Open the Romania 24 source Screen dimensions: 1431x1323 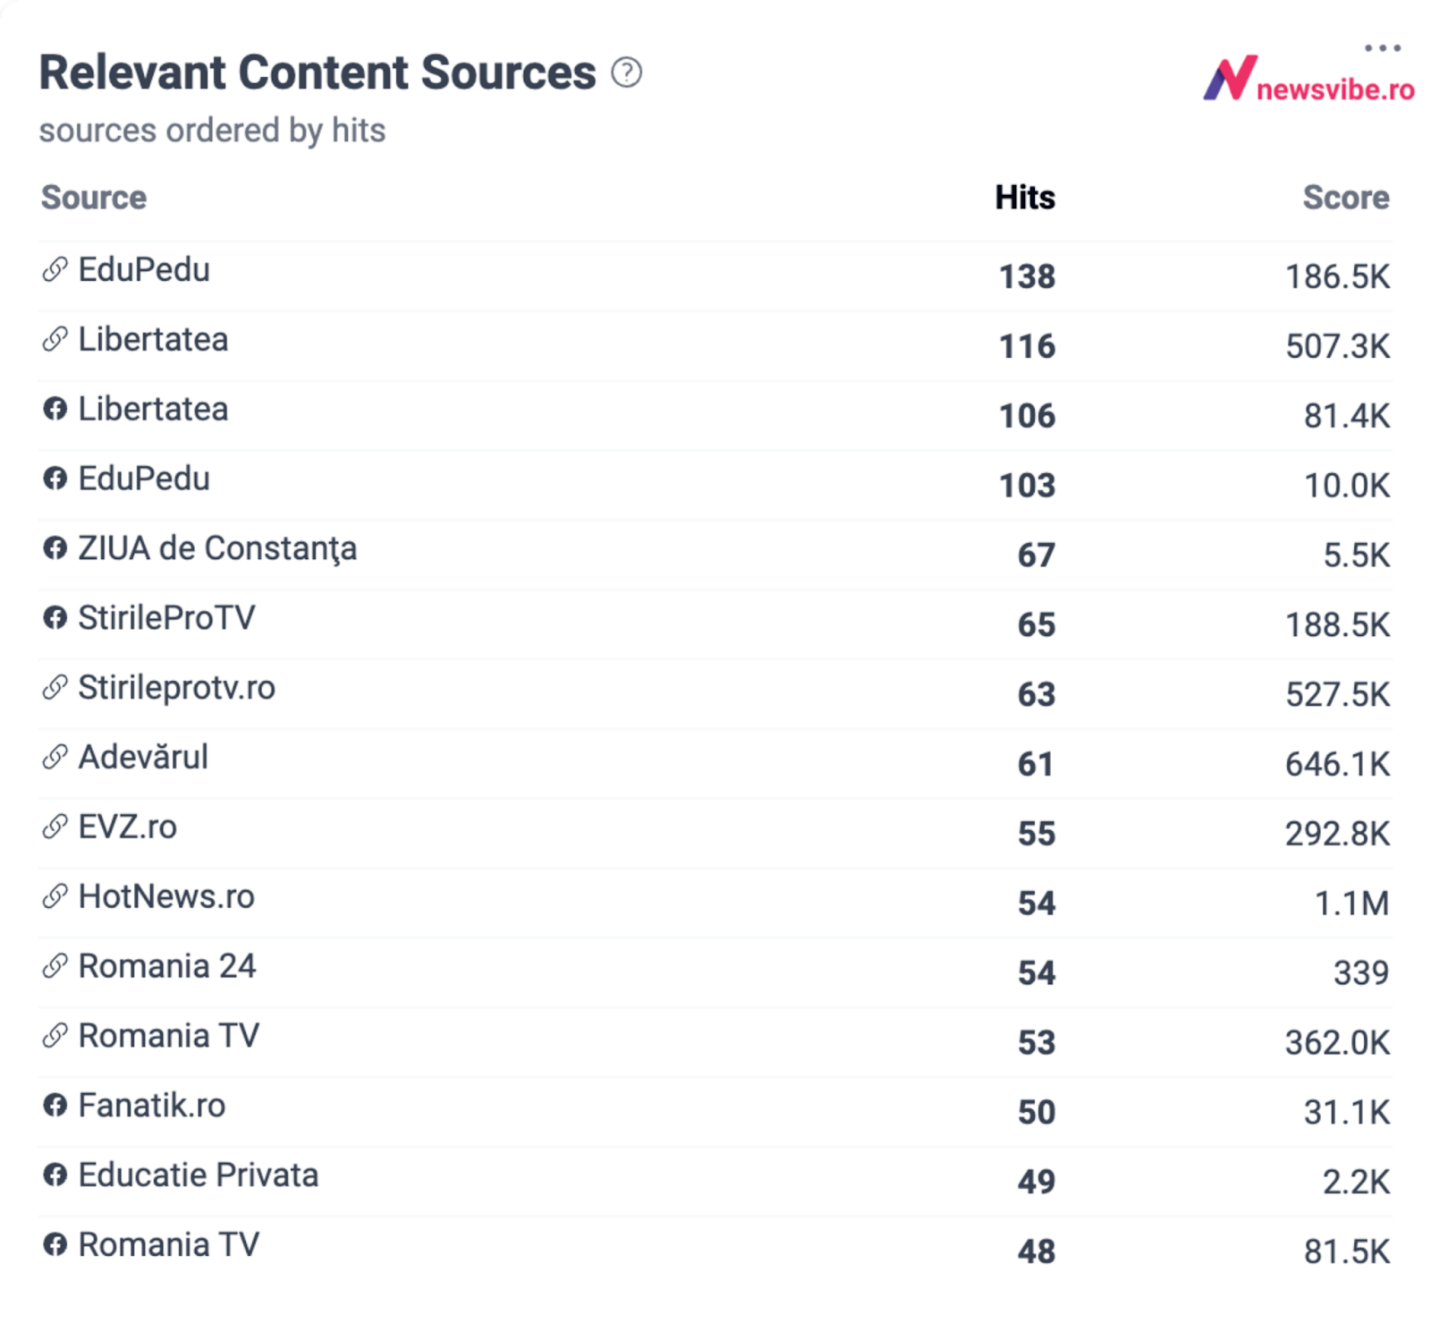(167, 966)
